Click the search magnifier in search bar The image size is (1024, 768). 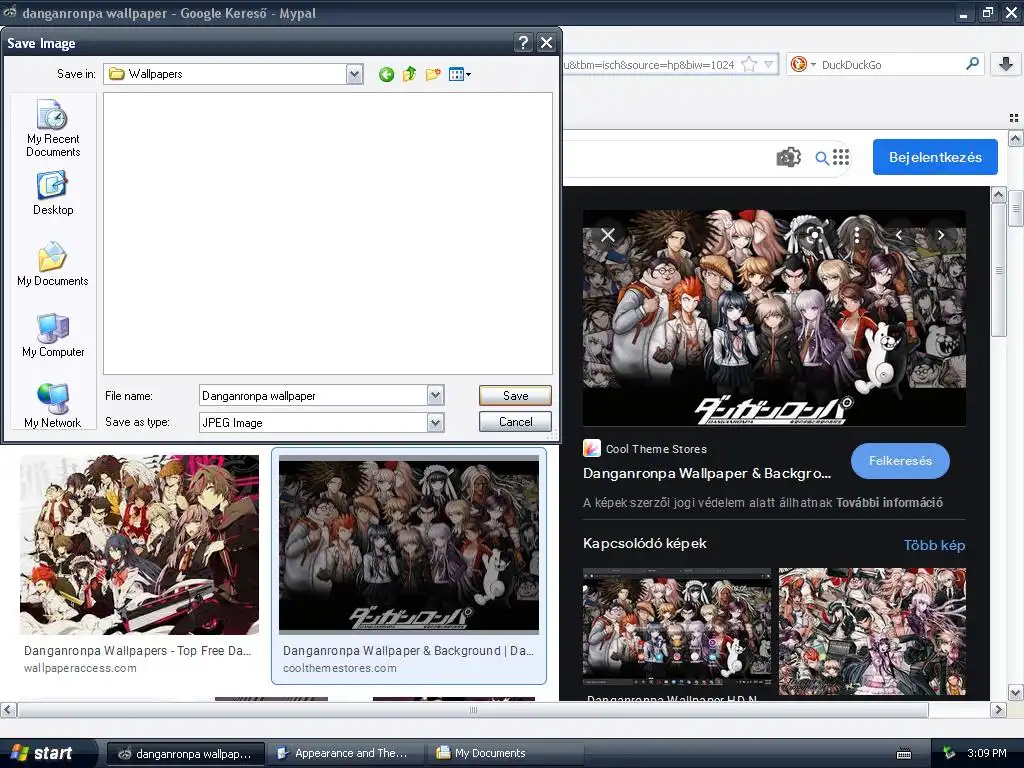point(972,63)
